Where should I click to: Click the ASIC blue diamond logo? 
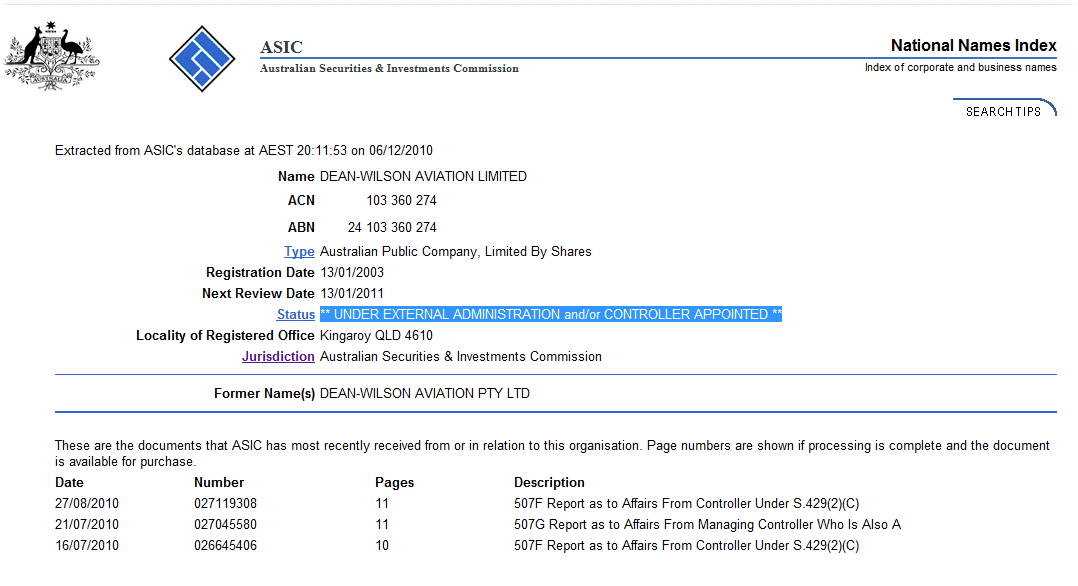click(202, 58)
